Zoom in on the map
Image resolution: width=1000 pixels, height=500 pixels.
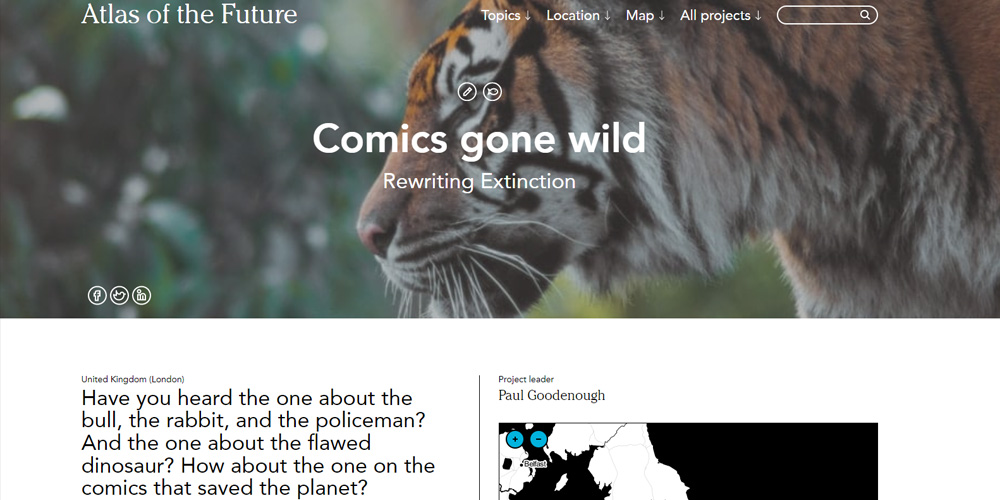point(514,439)
